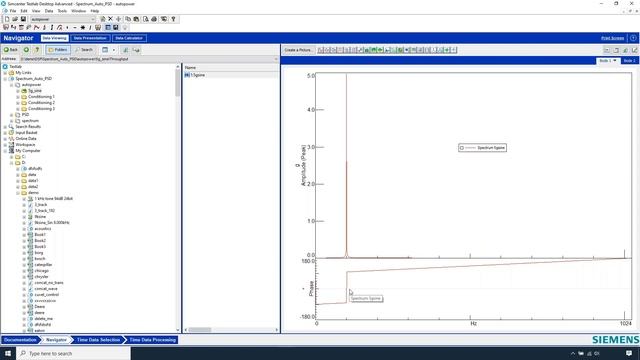Screen dimensions: 640x360
Task: Click the Views layout icon in Navigator toolbar
Action: (x=105, y=50)
